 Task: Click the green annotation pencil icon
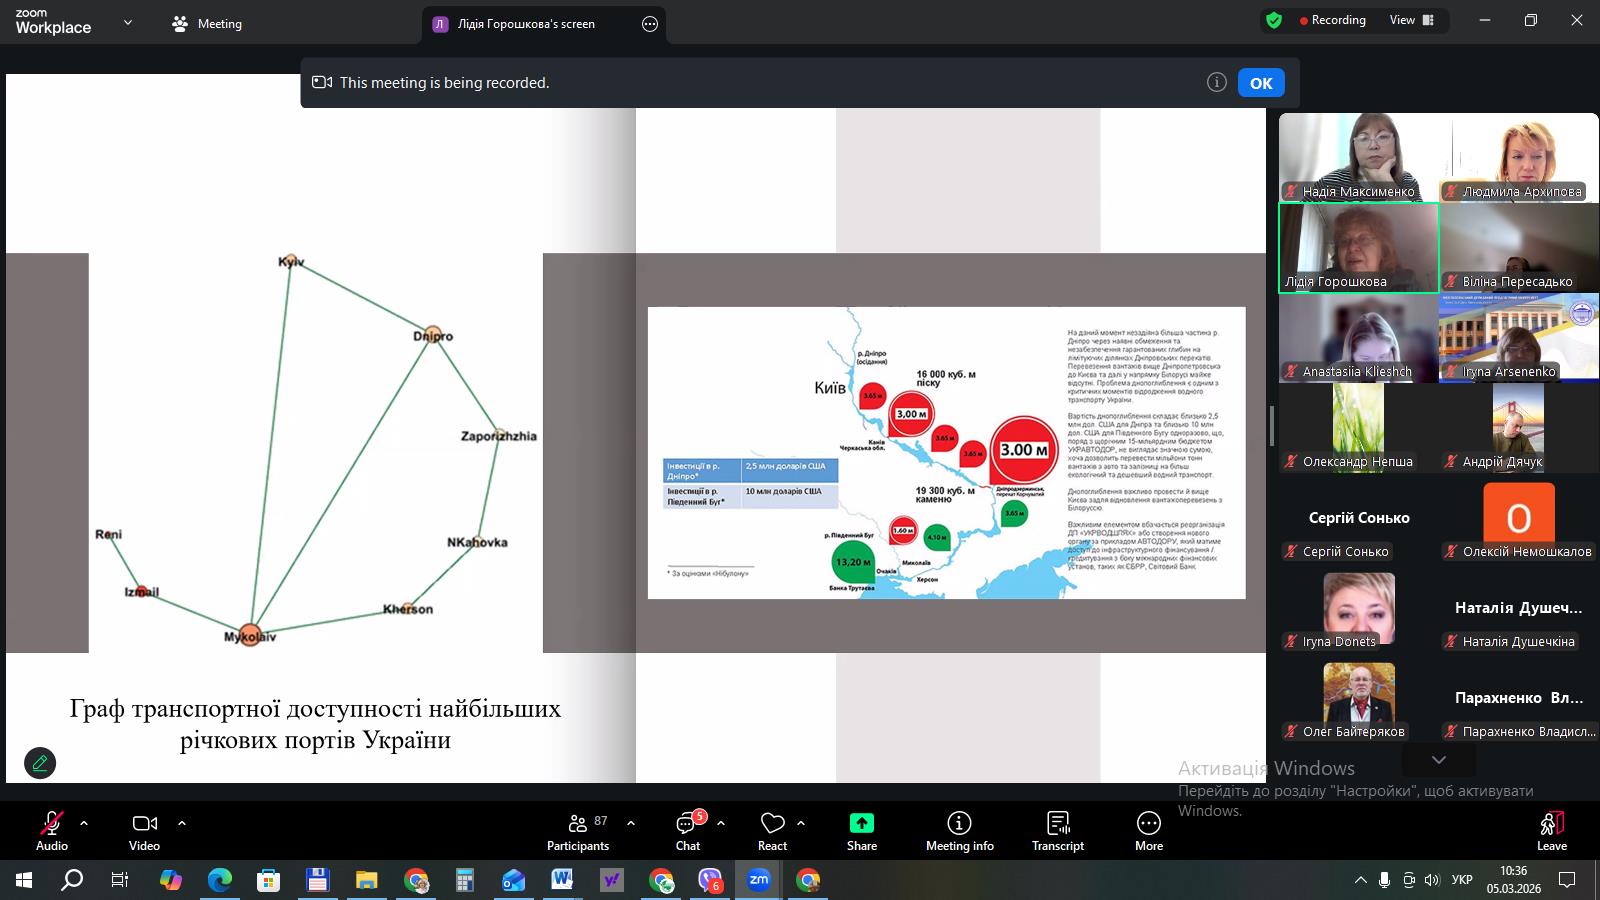click(x=40, y=763)
